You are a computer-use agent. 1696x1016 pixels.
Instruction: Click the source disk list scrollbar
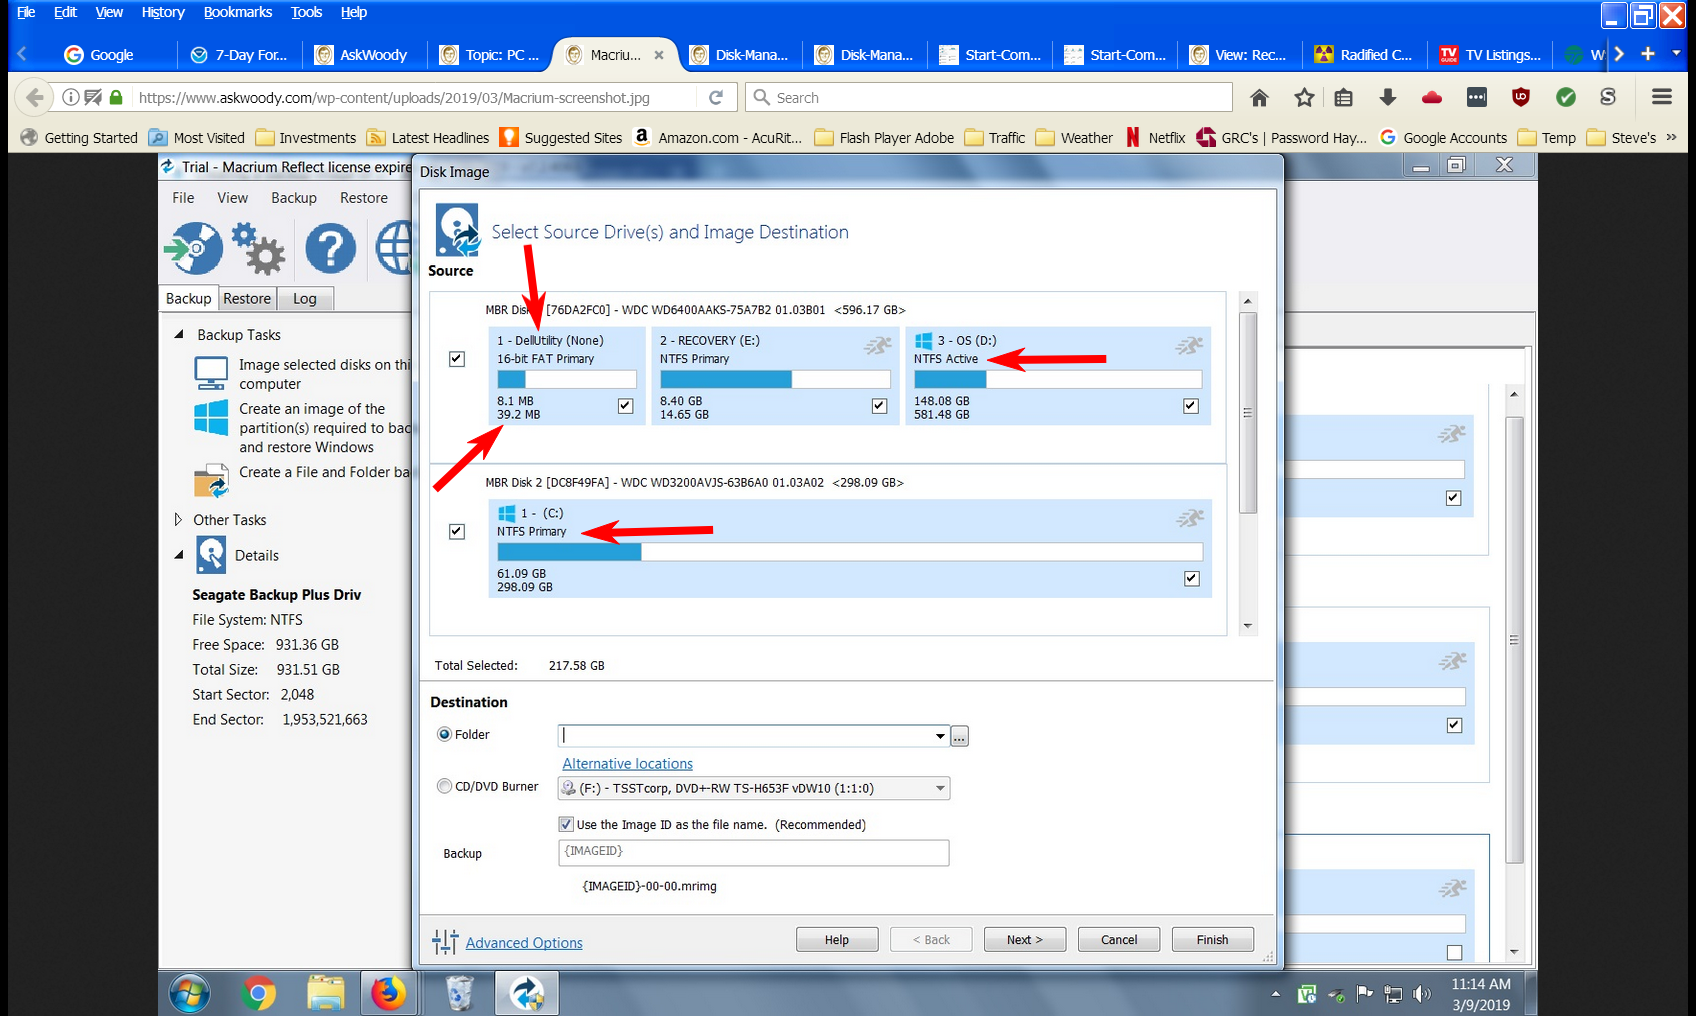[x=1247, y=412]
